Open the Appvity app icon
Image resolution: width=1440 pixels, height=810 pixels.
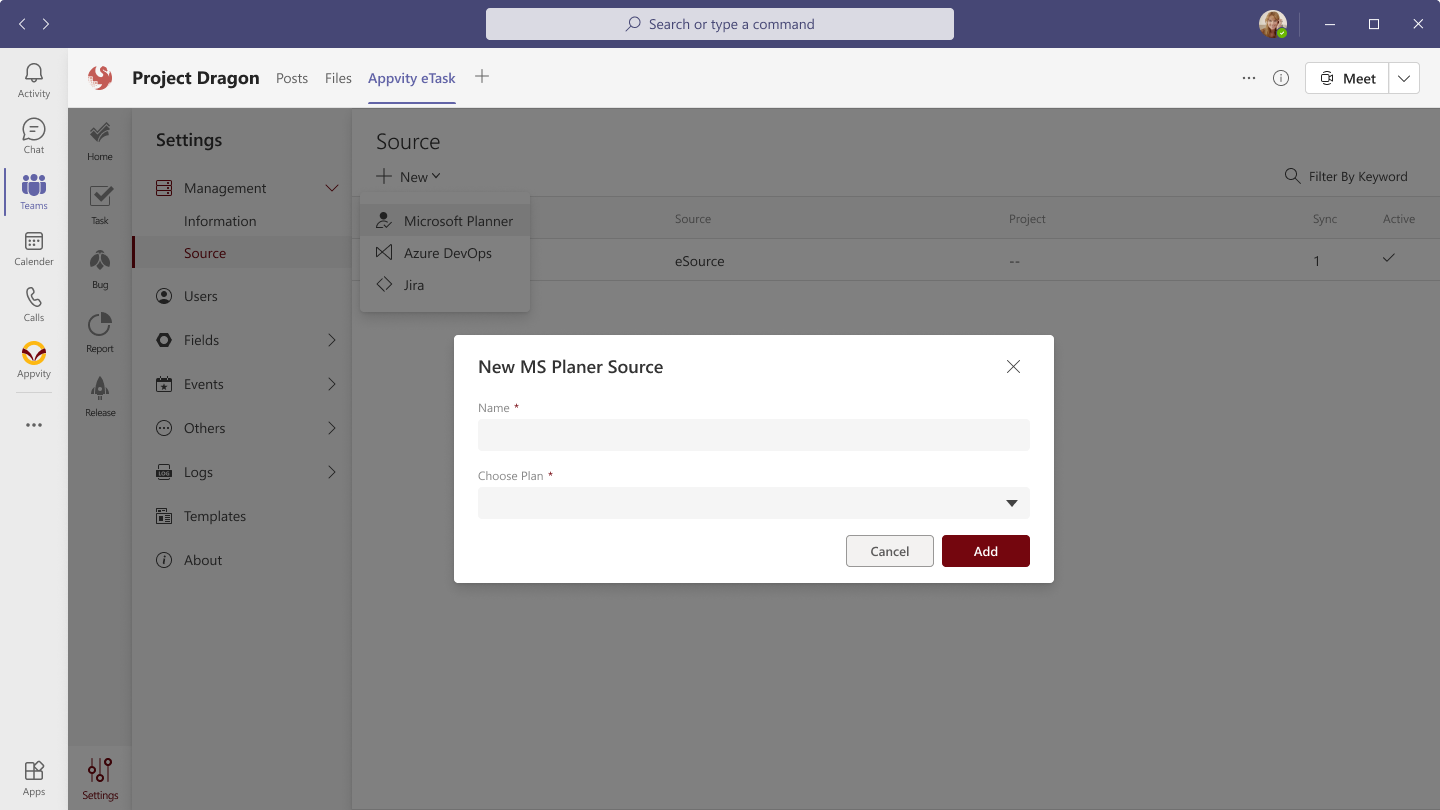point(34,360)
